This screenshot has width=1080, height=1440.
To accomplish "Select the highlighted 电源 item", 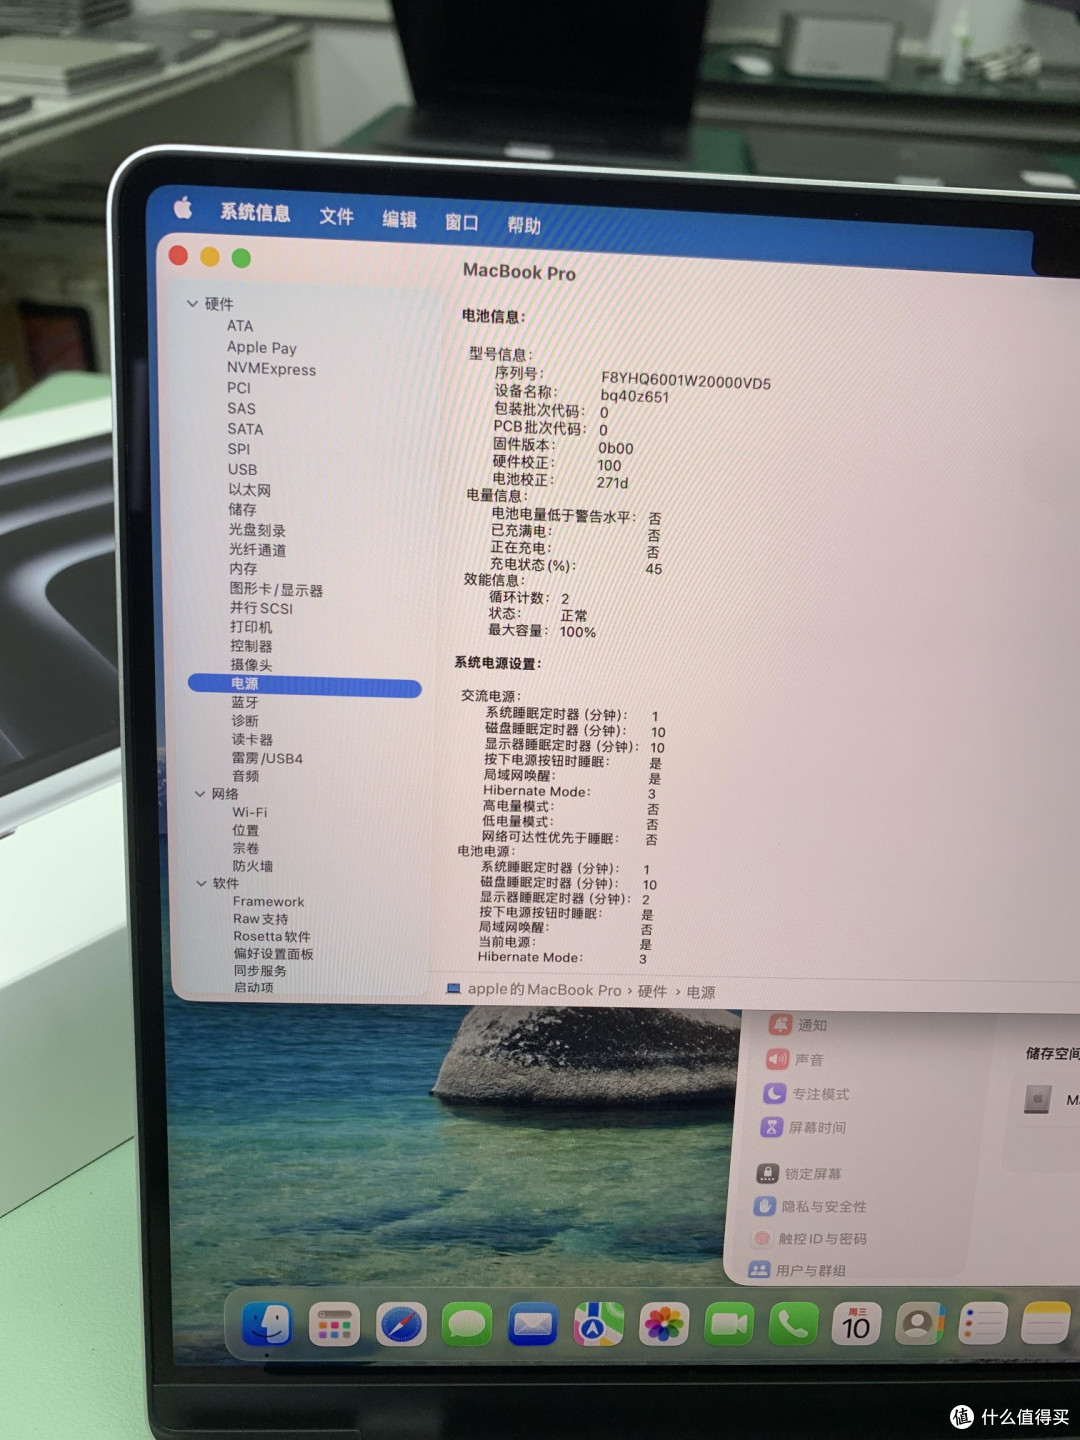I will pos(305,685).
